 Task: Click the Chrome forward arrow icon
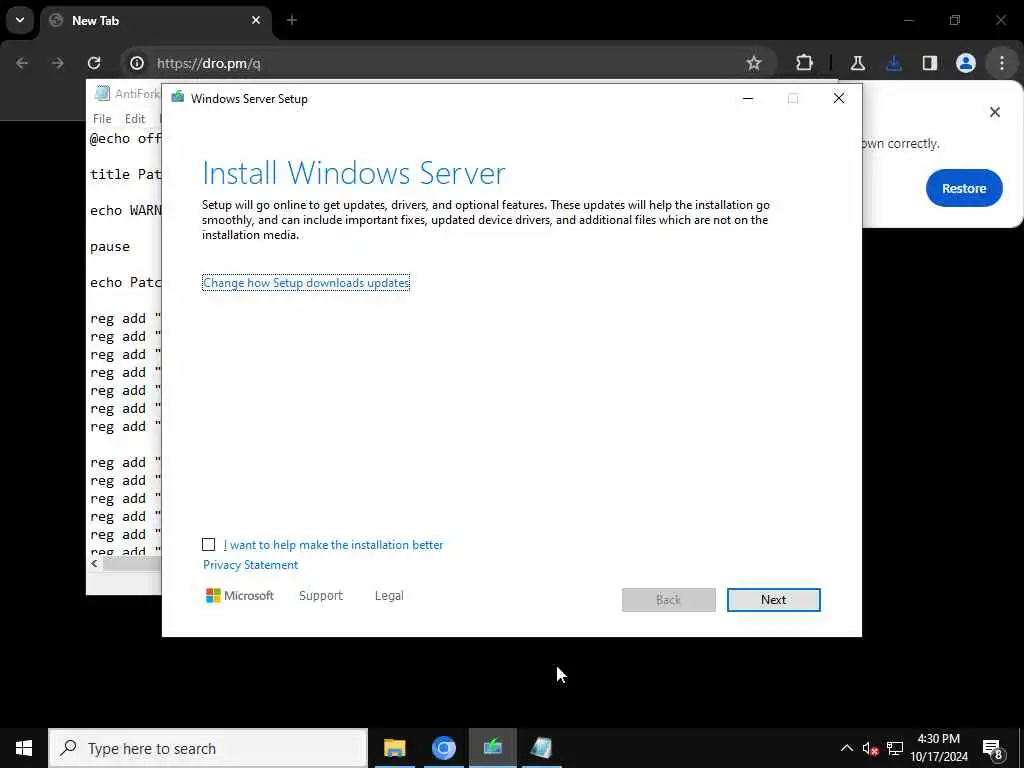[x=57, y=63]
